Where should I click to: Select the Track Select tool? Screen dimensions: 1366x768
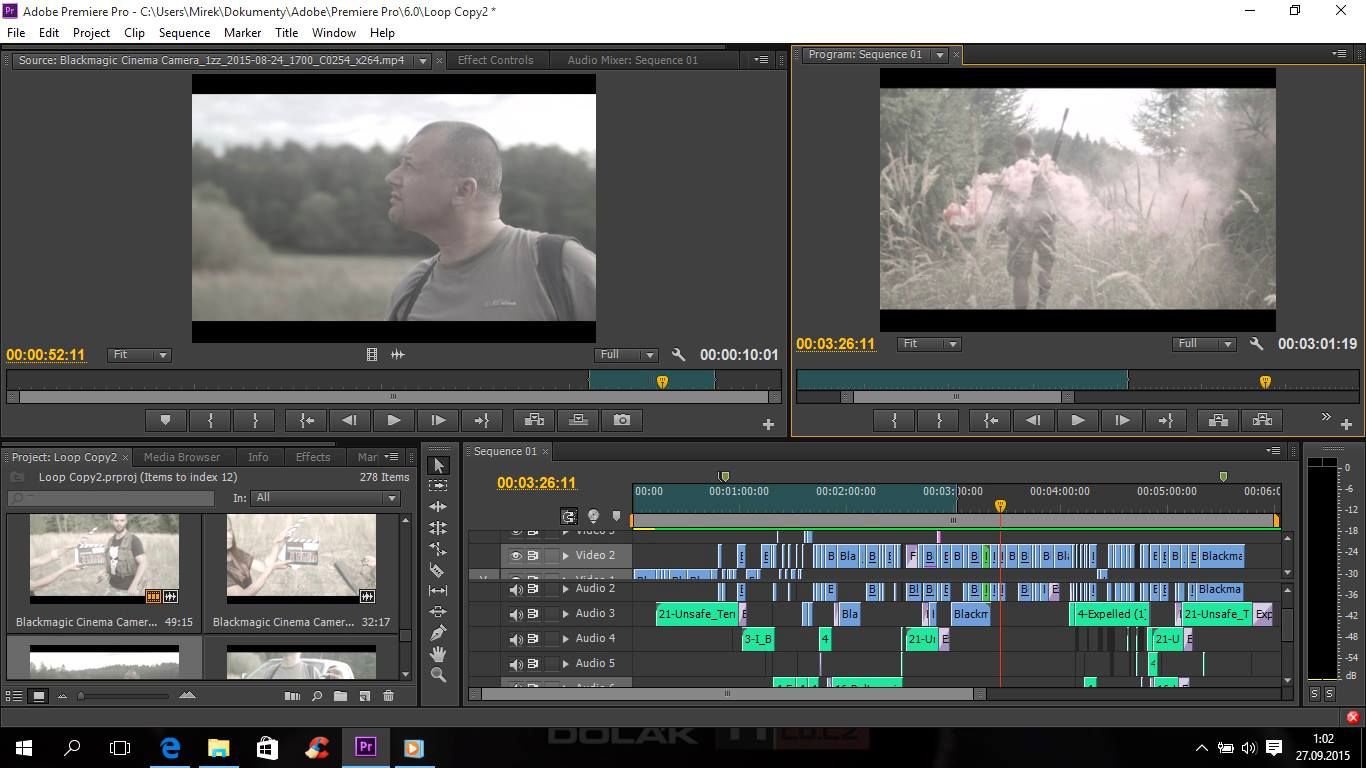438,486
